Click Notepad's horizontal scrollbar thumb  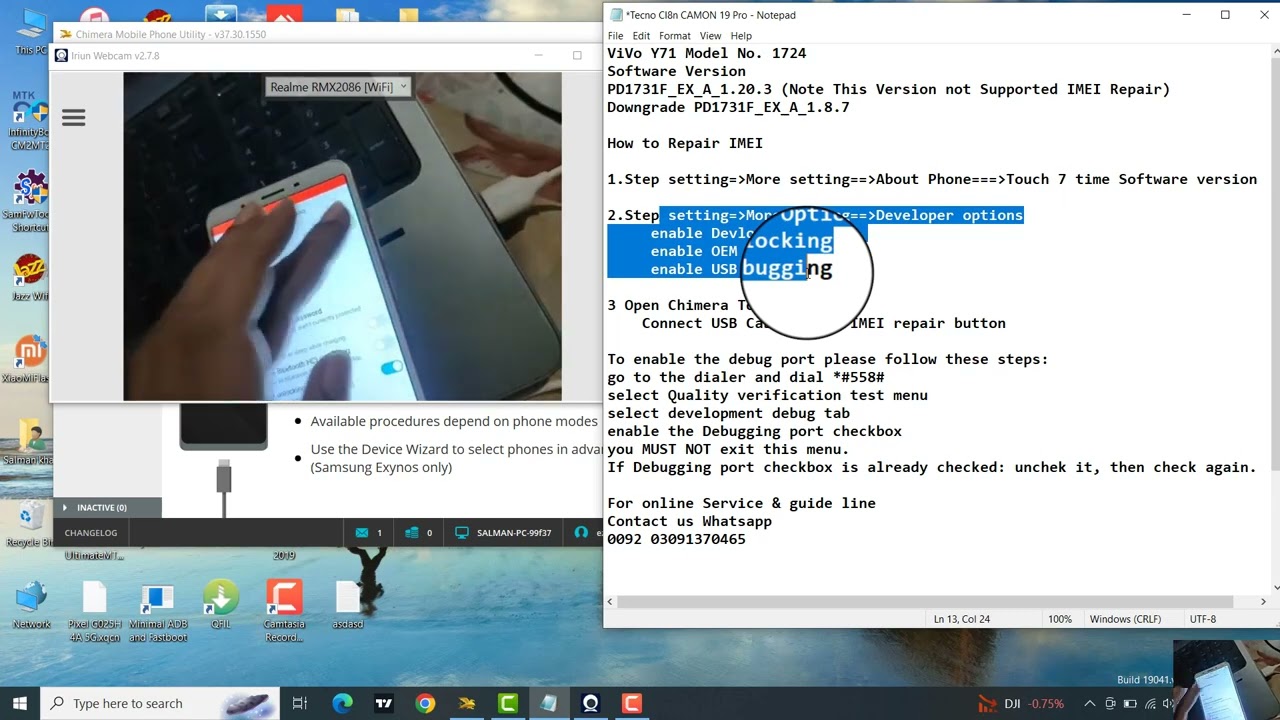tap(925, 601)
